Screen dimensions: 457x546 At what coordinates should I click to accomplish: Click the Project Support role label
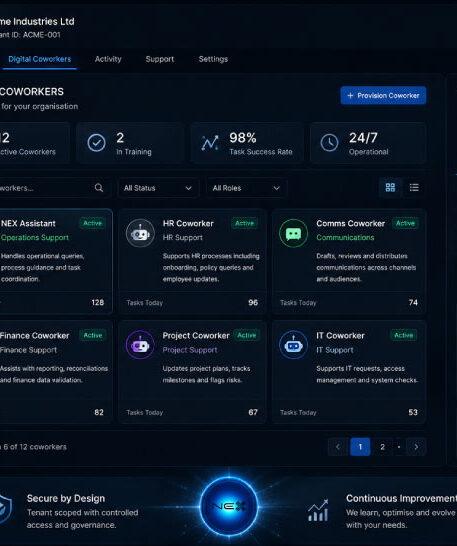pyautogui.click(x=190, y=350)
